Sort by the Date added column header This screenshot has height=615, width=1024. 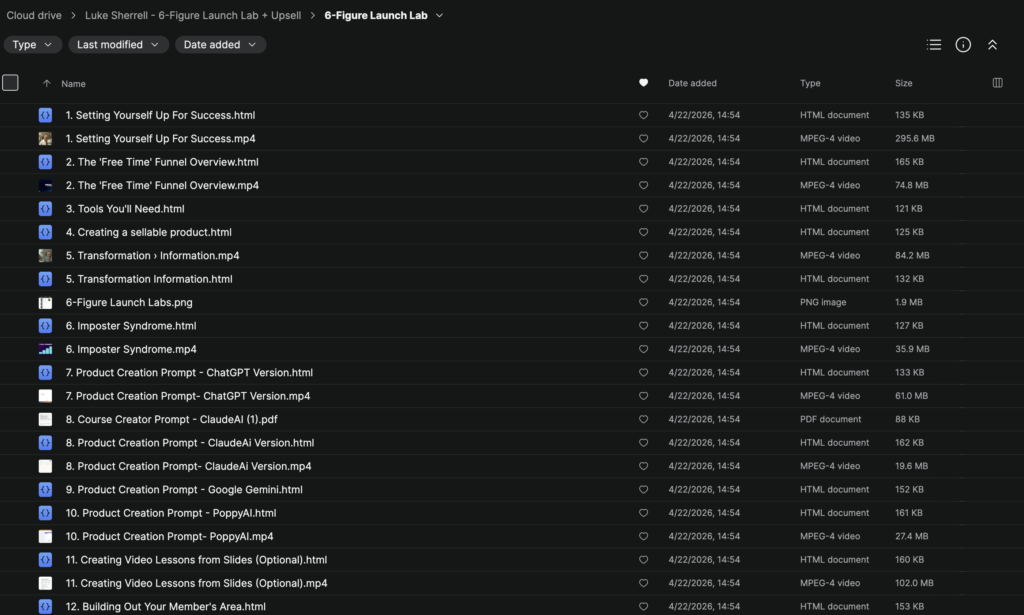(692, 84)
